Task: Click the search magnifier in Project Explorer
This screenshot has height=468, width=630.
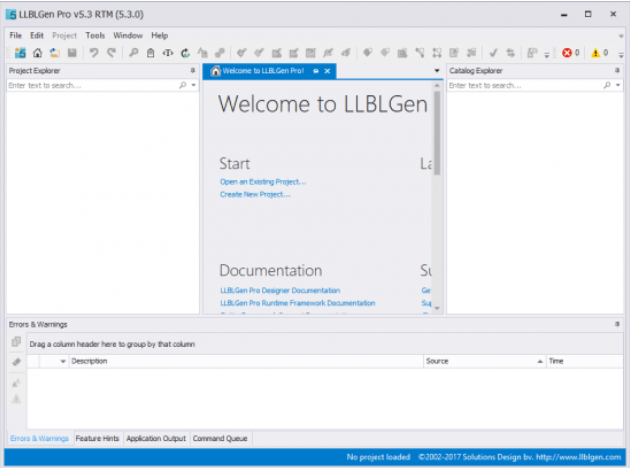Action: pyautogui.click(x=183, y=85)
